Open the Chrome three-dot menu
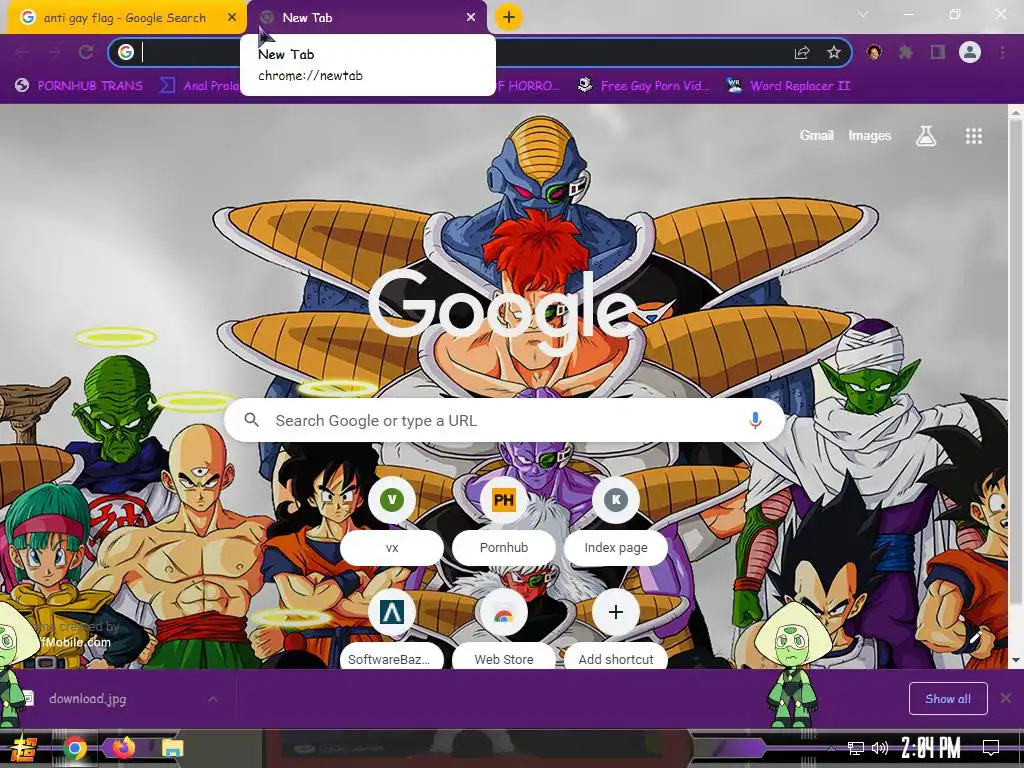This screenshot has width=1024, height=768. [1002, 52]
